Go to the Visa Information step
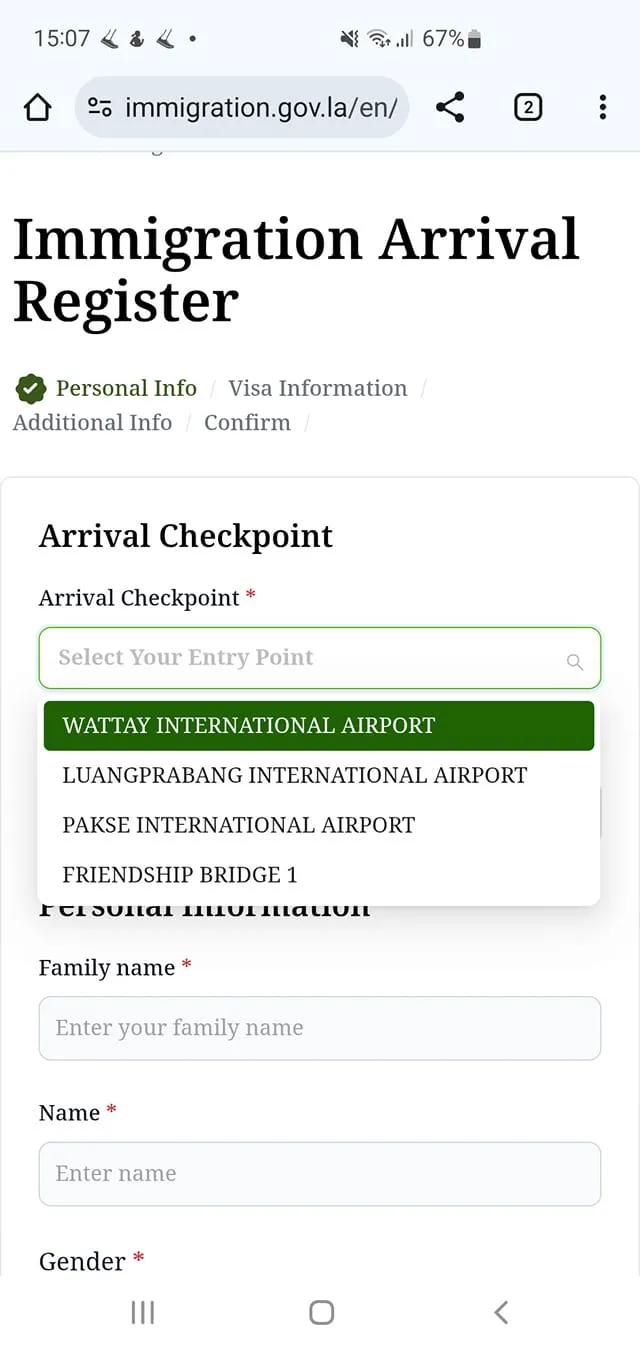 pyautogui.click(x=318, y=388)
